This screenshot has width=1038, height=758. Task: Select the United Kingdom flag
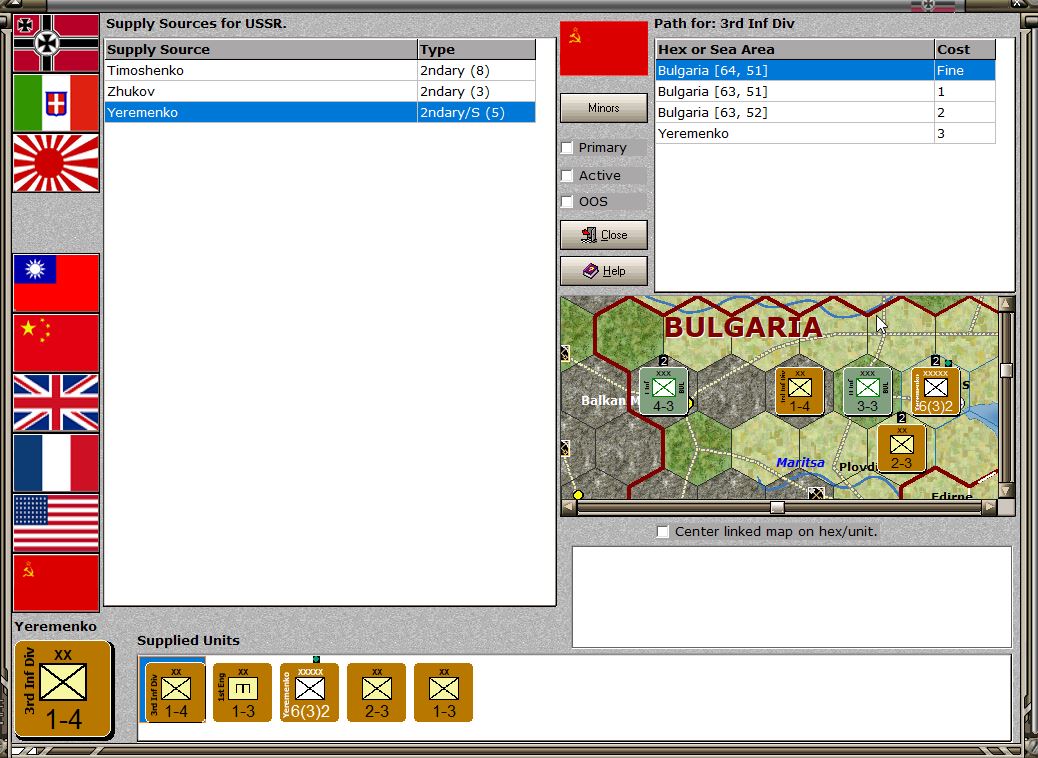(x=56, y=403)
